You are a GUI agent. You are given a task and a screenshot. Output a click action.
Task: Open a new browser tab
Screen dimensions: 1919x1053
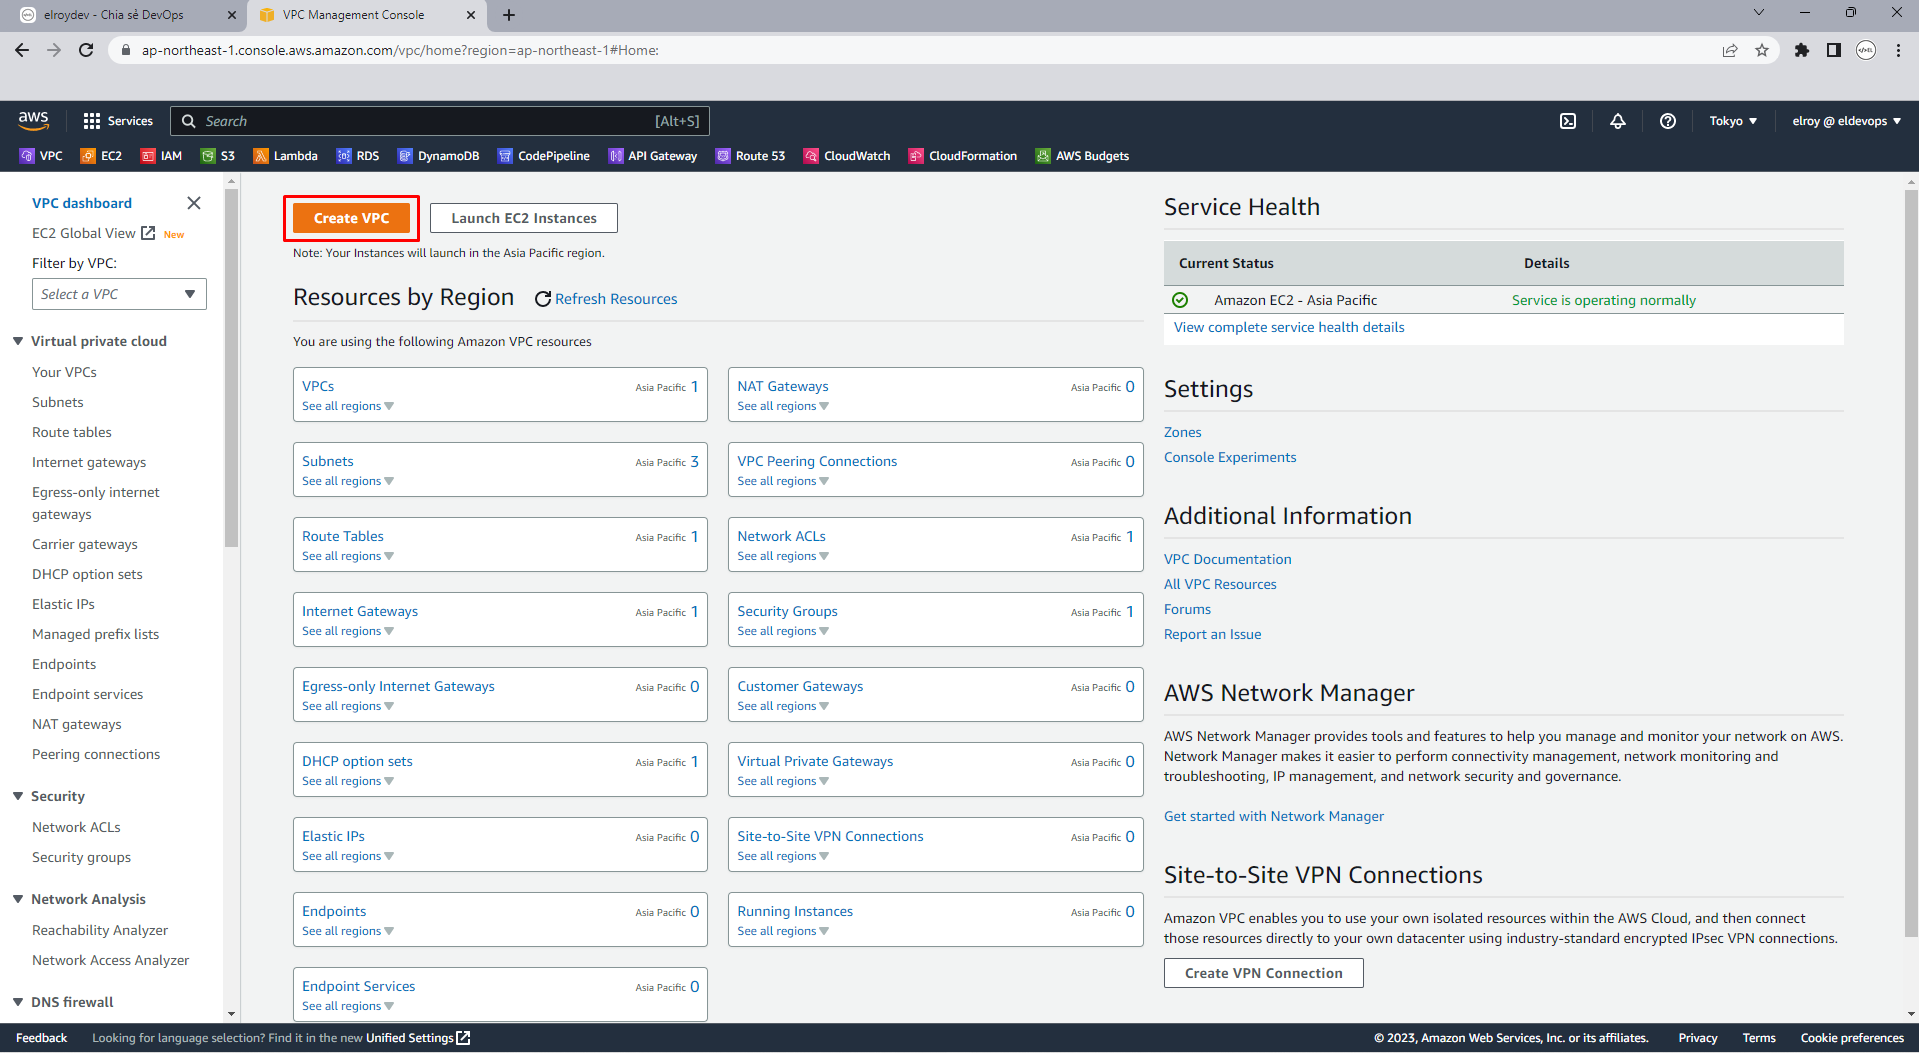tap(509, 15)
